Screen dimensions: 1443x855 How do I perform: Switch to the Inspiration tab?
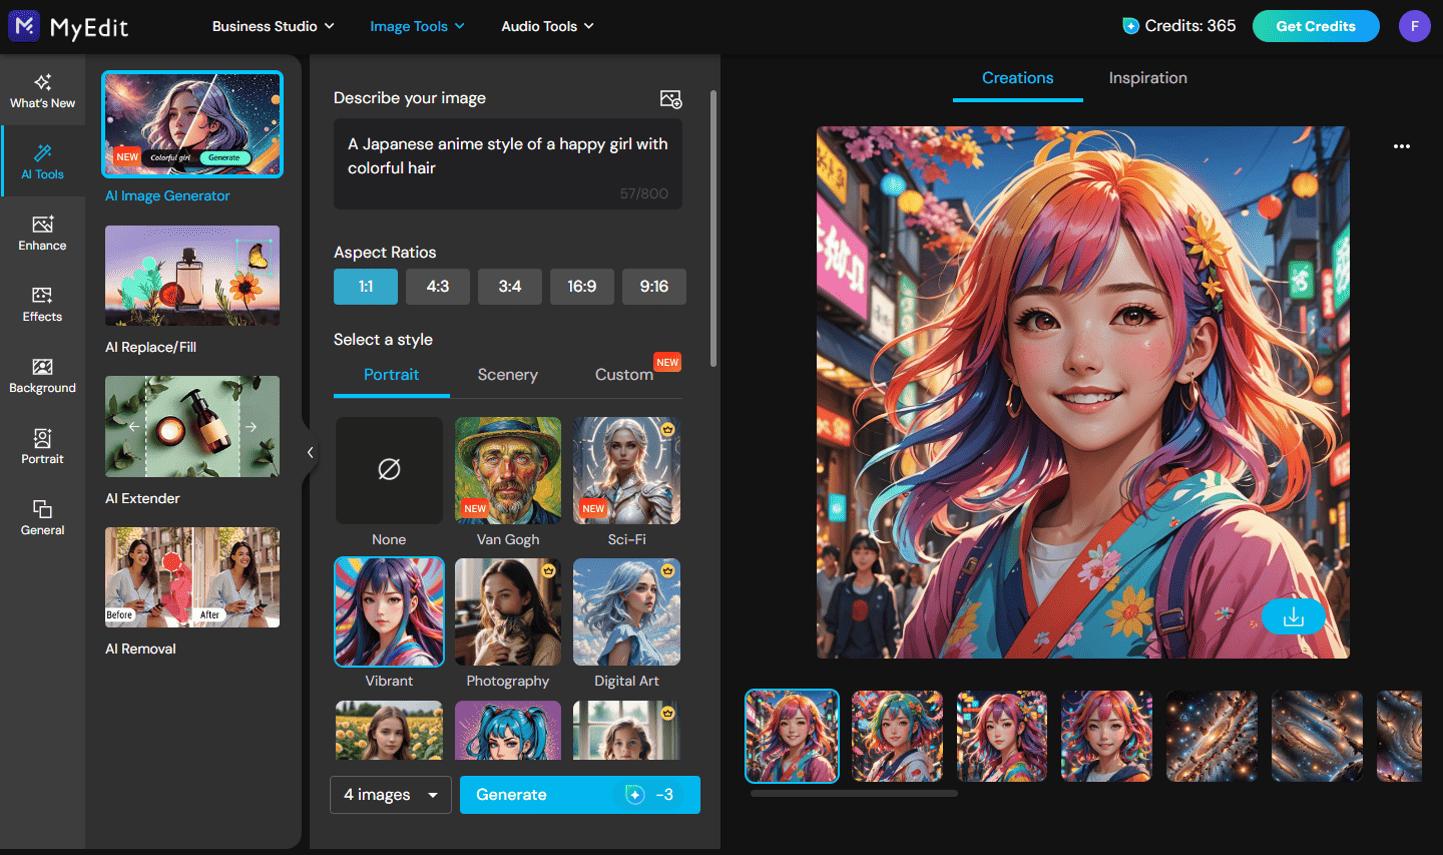coord(1147,77)
